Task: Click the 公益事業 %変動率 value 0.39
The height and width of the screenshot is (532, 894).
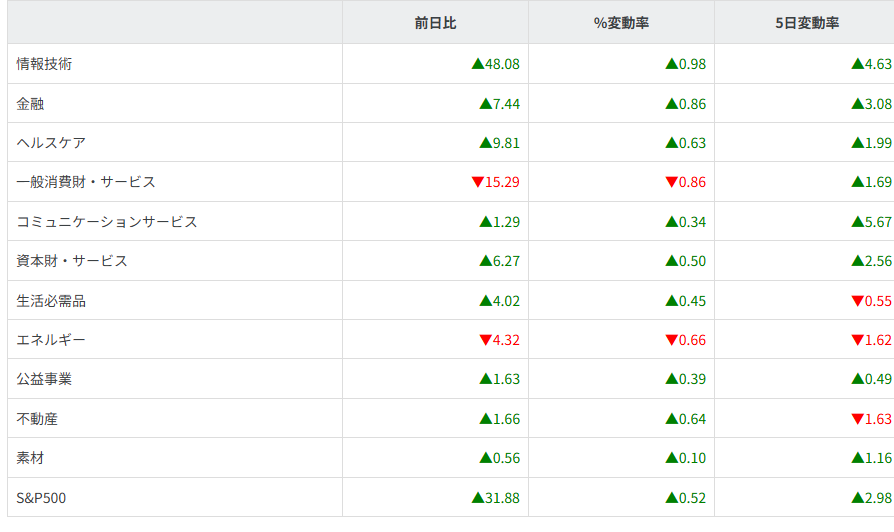Action: coord(691,380)
